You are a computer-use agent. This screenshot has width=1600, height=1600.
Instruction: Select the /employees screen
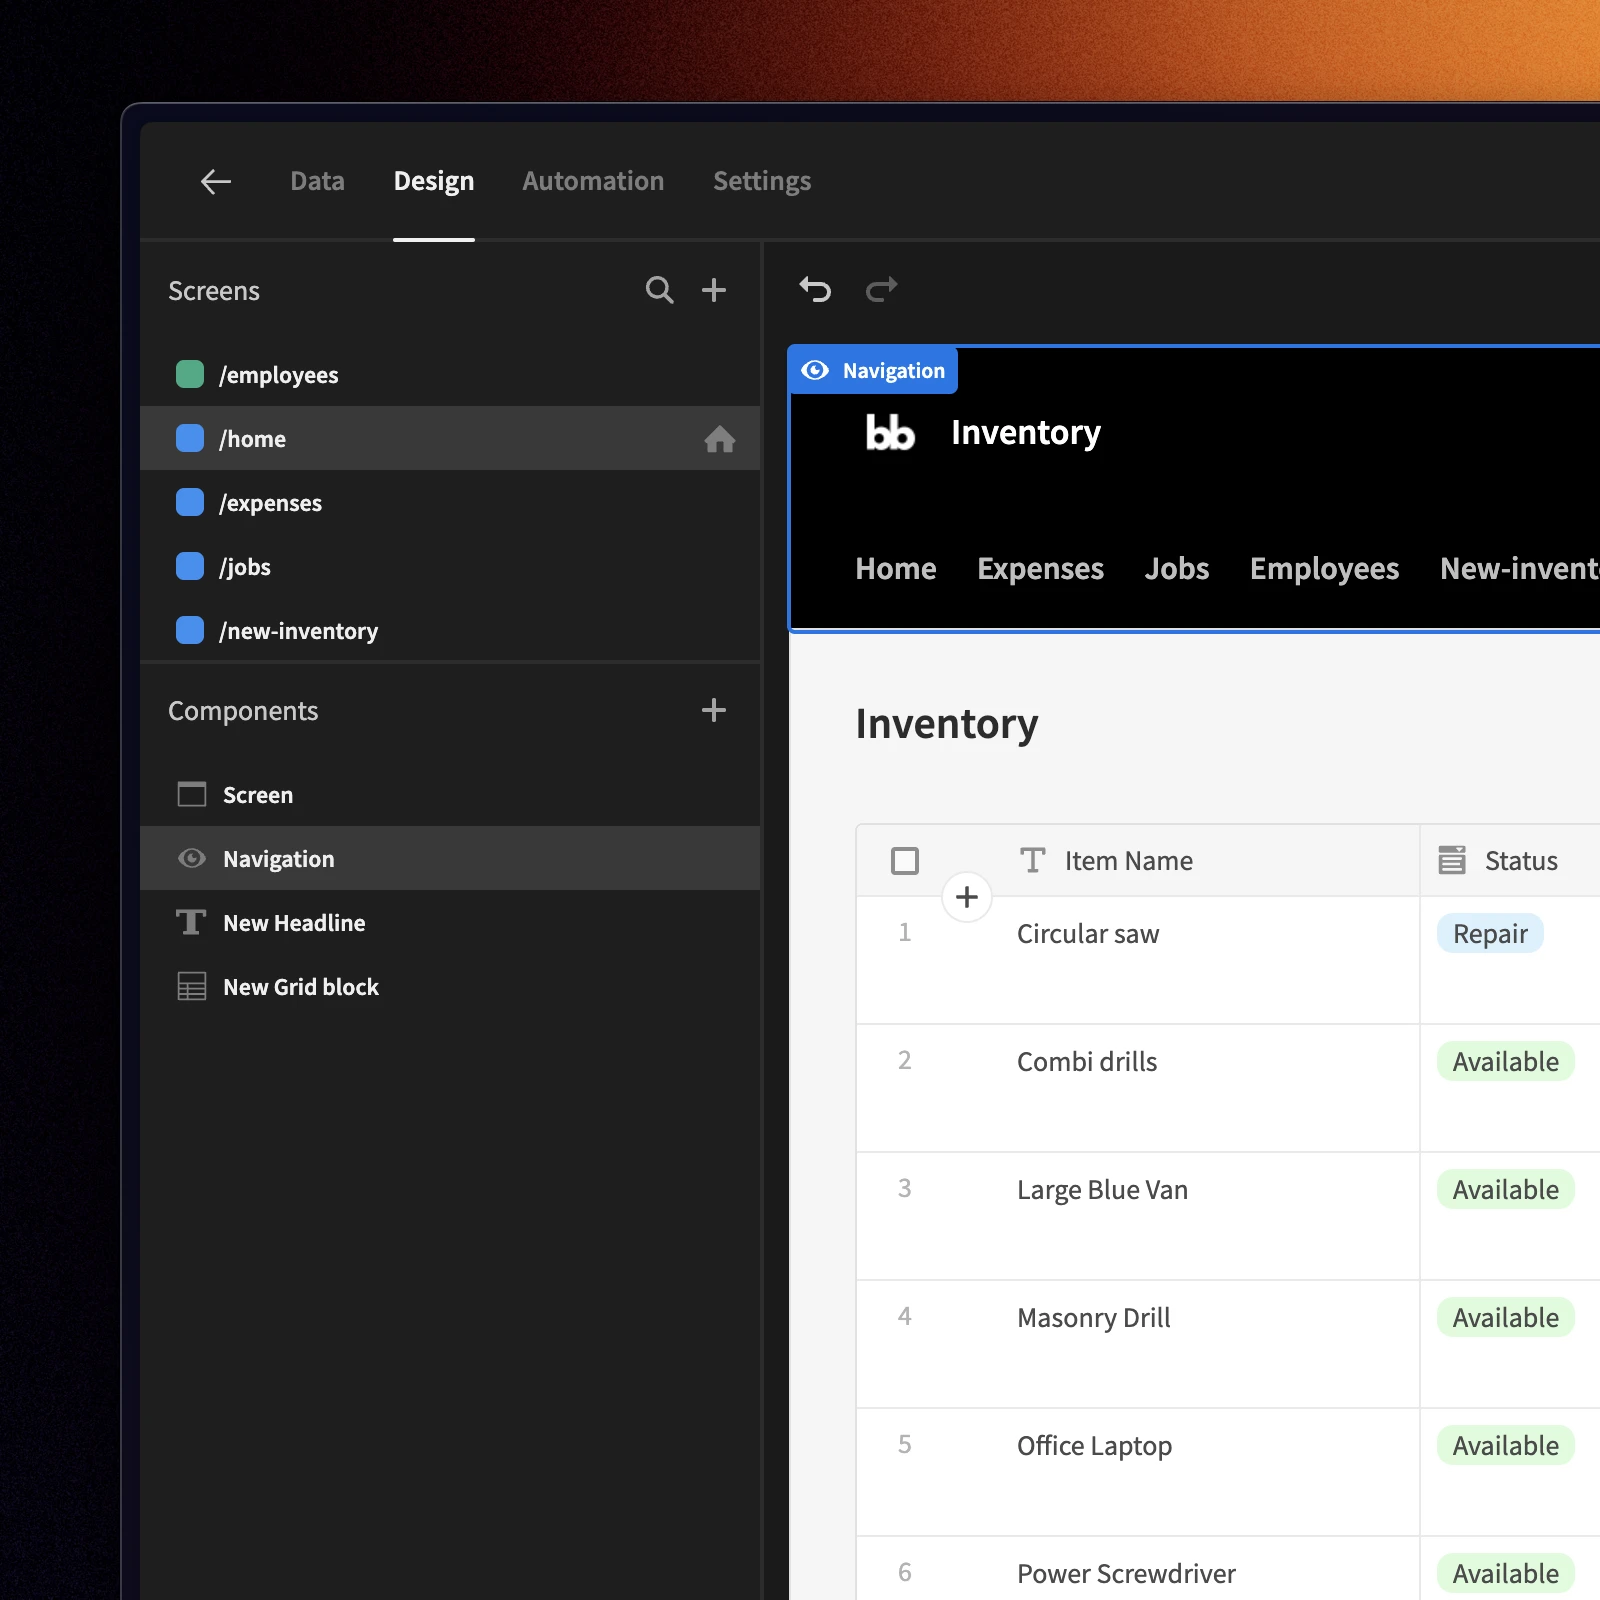click(450, 374)
